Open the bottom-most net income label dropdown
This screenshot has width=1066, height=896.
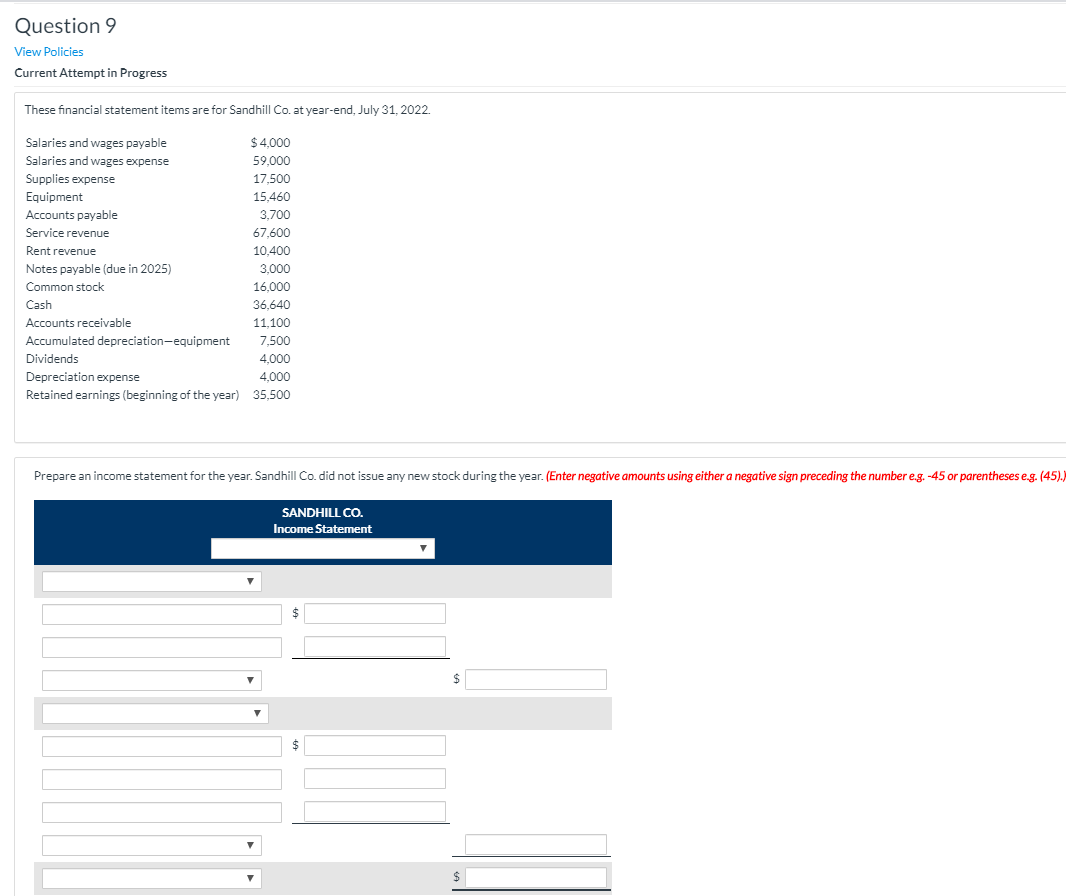151,878
